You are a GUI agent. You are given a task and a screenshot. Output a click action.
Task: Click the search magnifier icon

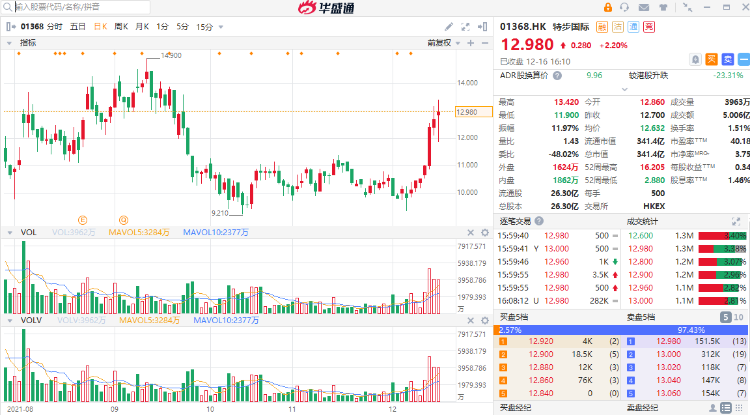pos(7,7)
